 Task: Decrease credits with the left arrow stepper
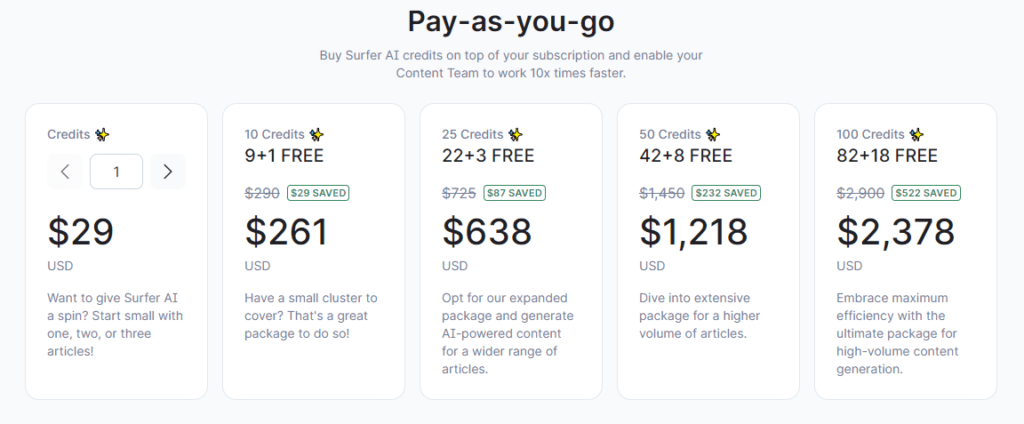click(x=65, y=172)
